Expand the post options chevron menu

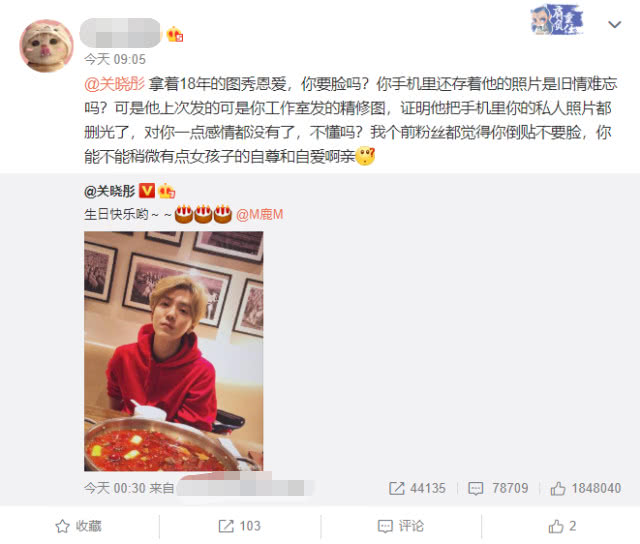click(x=614, y=24)
